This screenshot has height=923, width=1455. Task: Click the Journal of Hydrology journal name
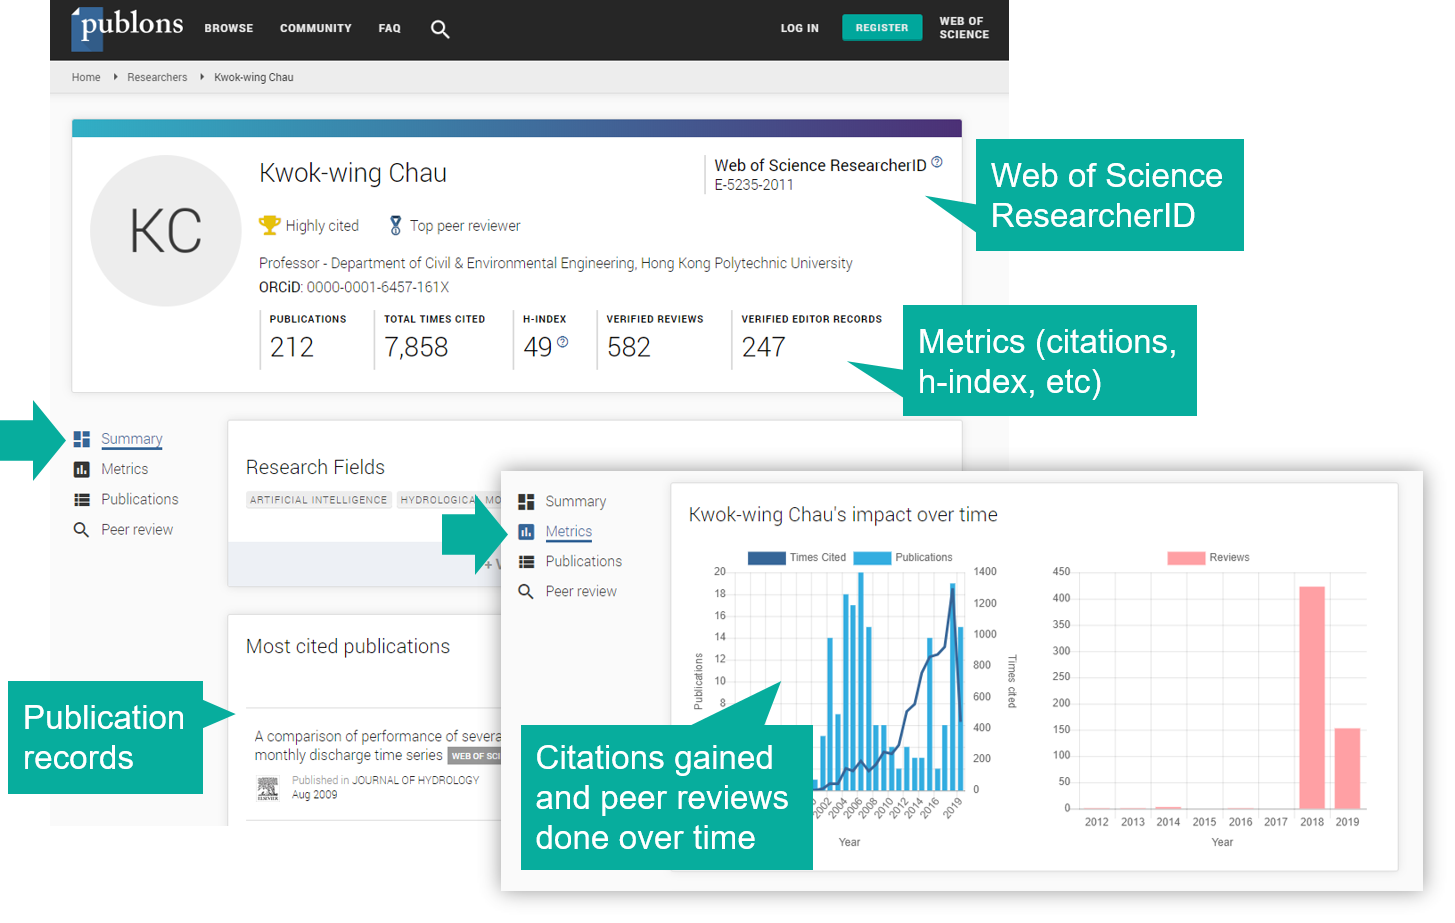(x=416, y=780)
